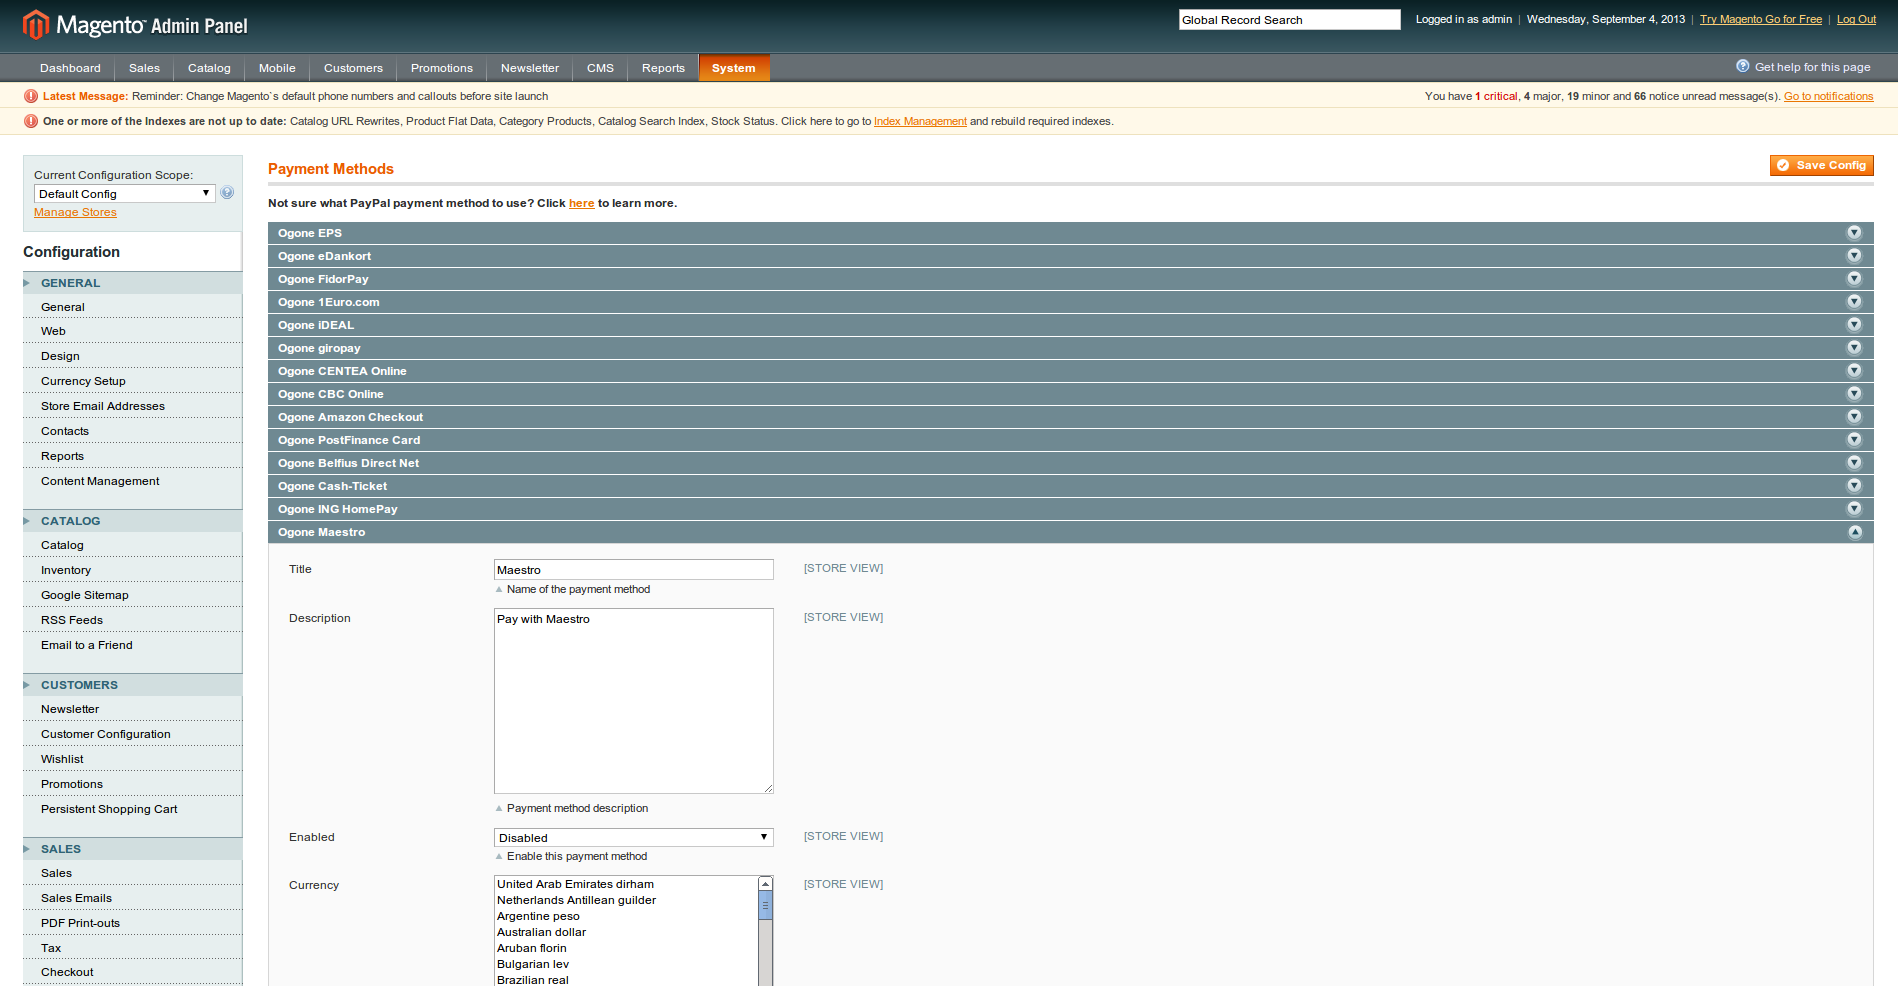The width and height of the screenshot is (1898, 986).
Task: Expand Ogone giropay section arrow
Action: [1854, 348]
